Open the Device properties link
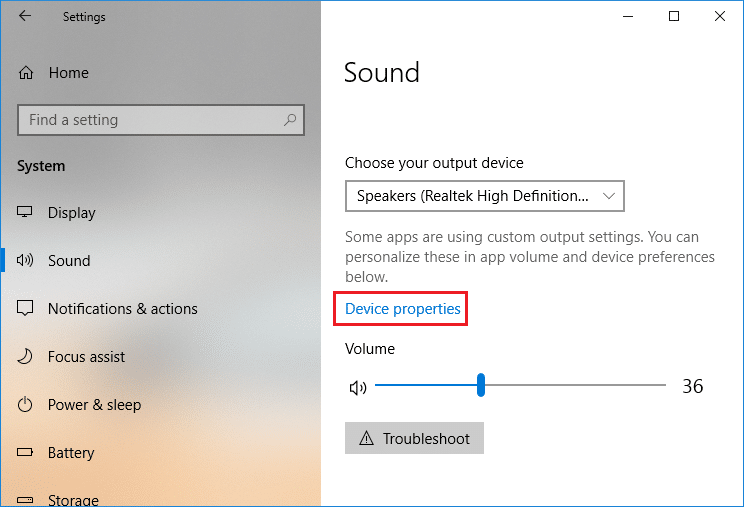744x507 pixels. [402, 309]
